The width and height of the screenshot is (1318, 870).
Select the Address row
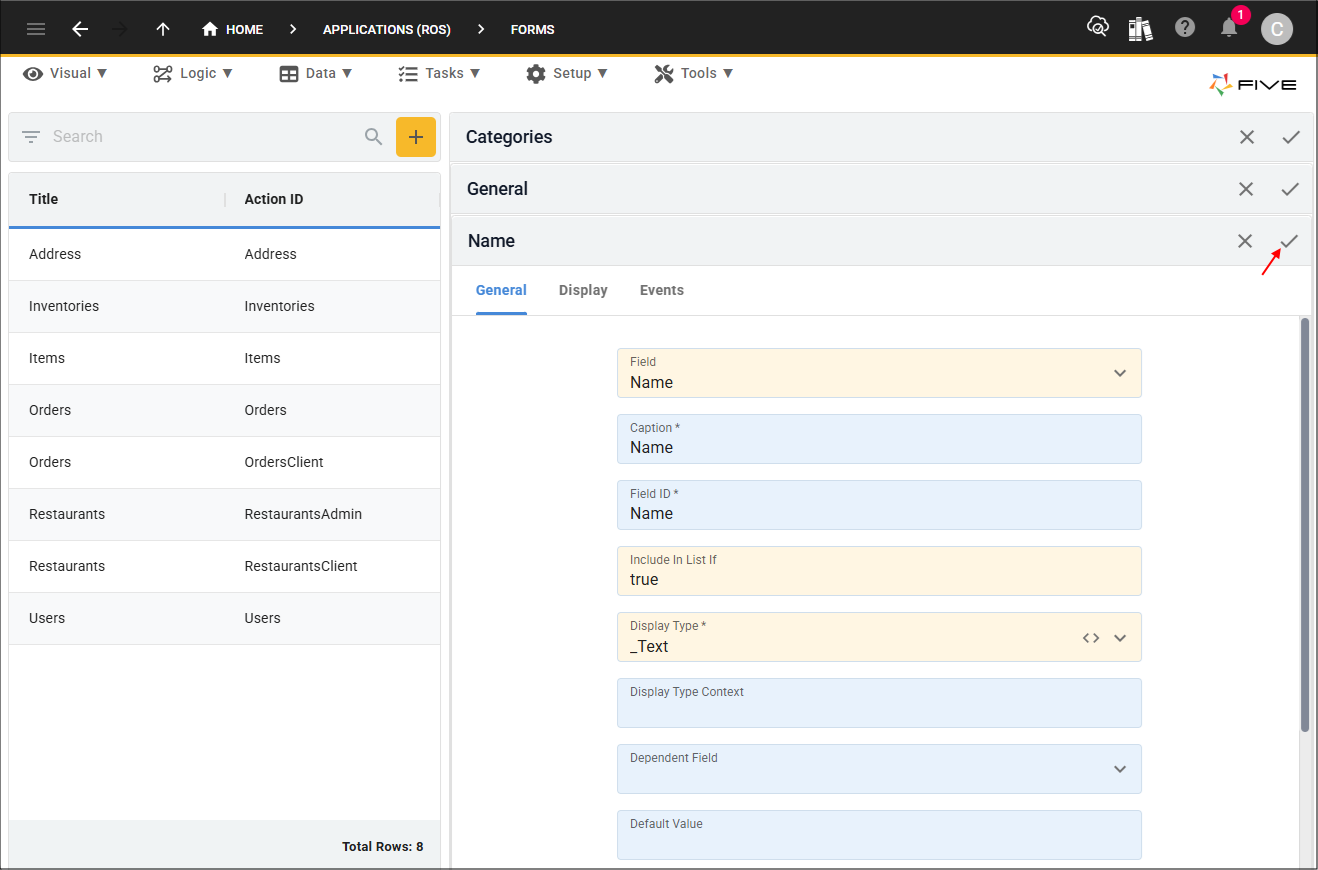click(224, 254)
